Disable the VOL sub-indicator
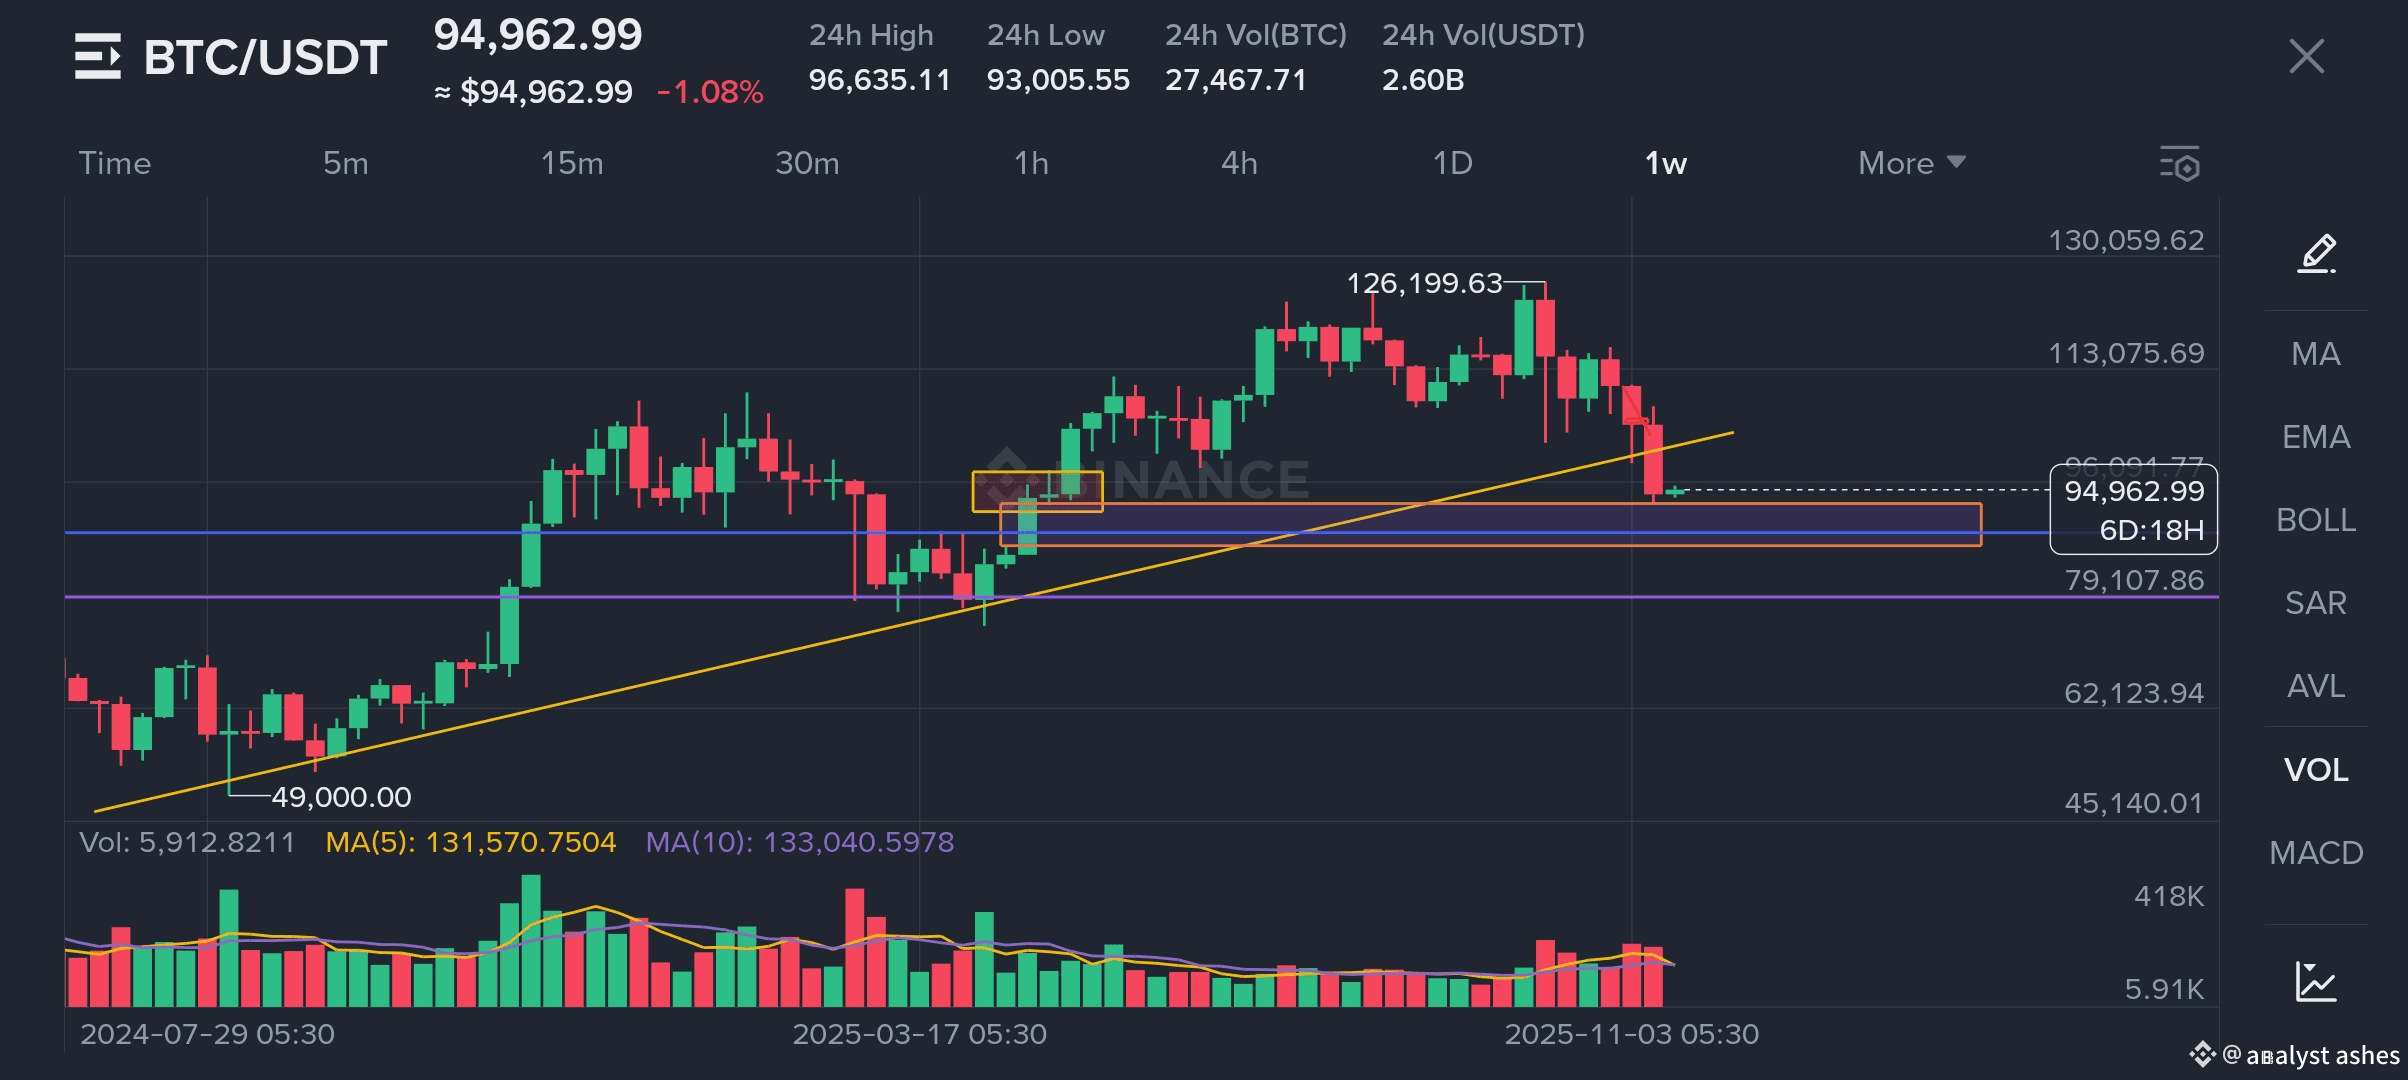 [2315, 770]
